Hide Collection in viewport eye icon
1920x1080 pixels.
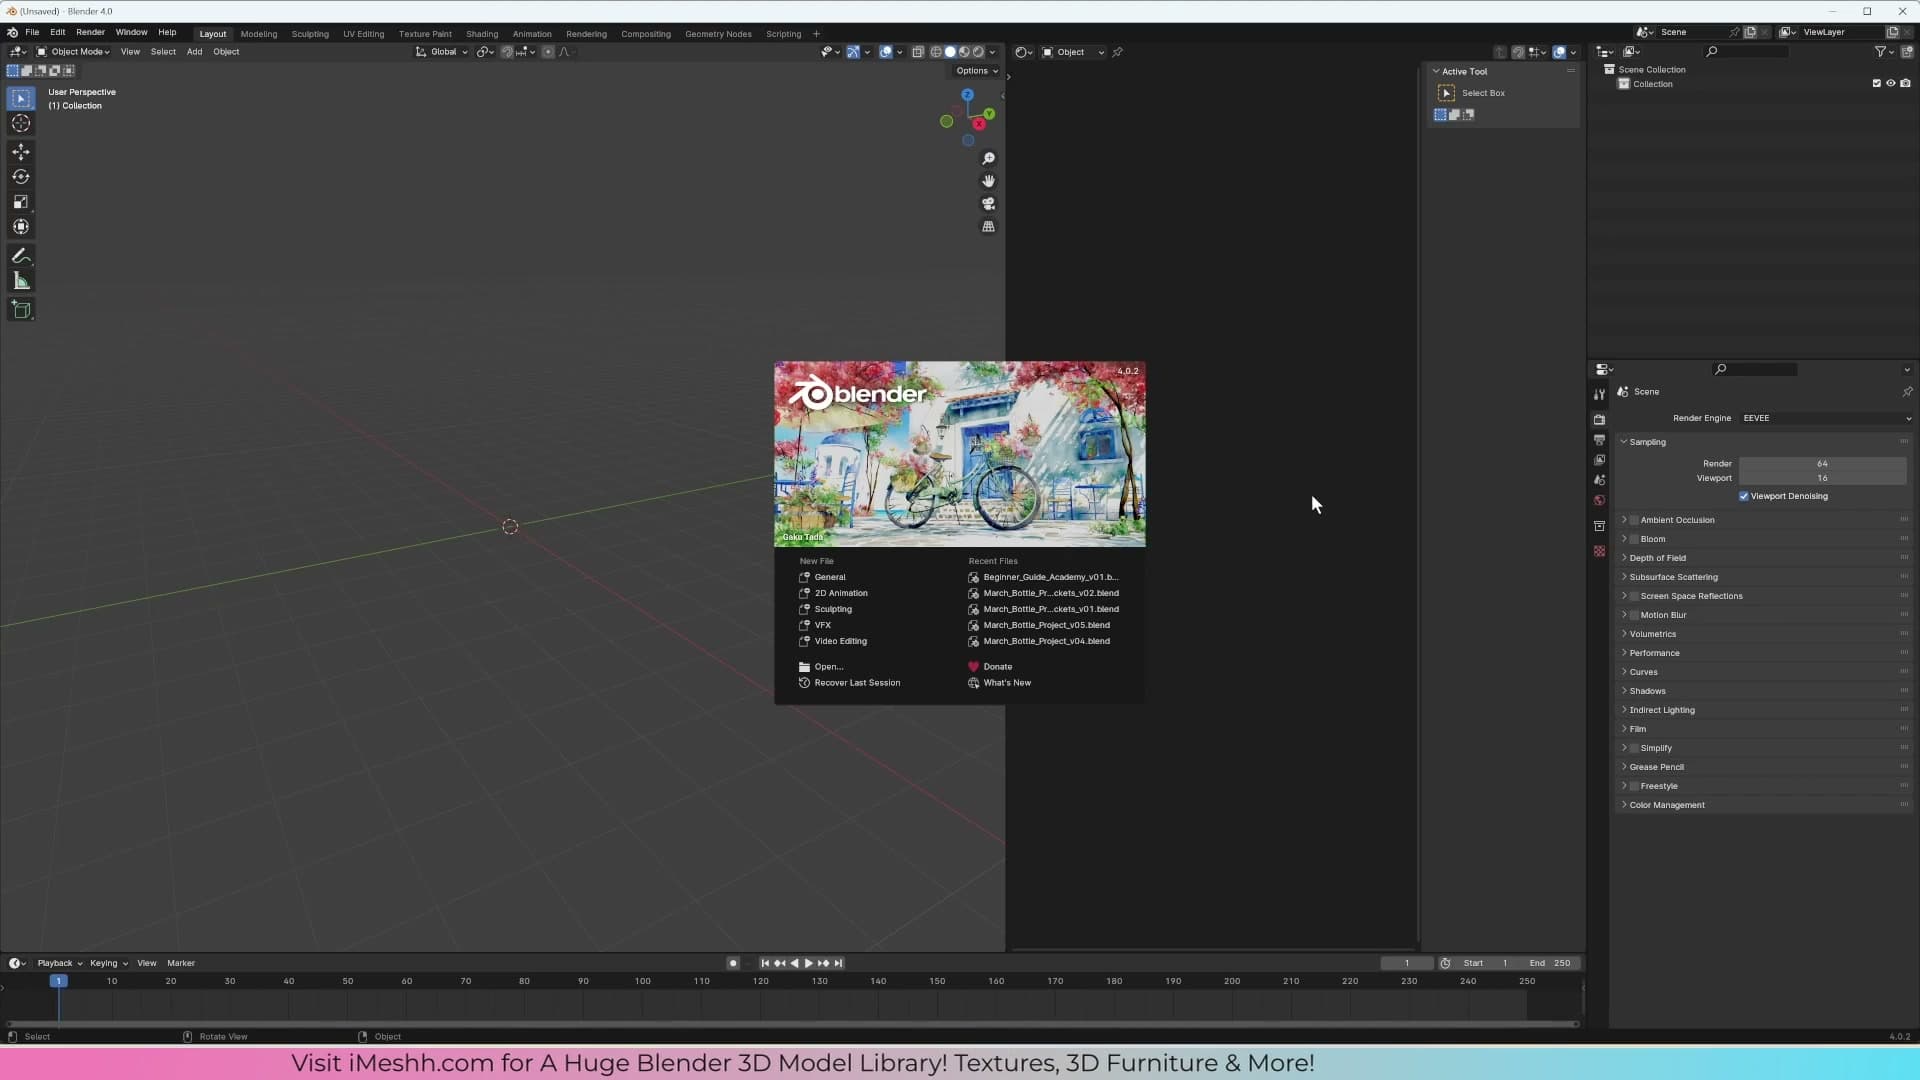click(1890, 84)
